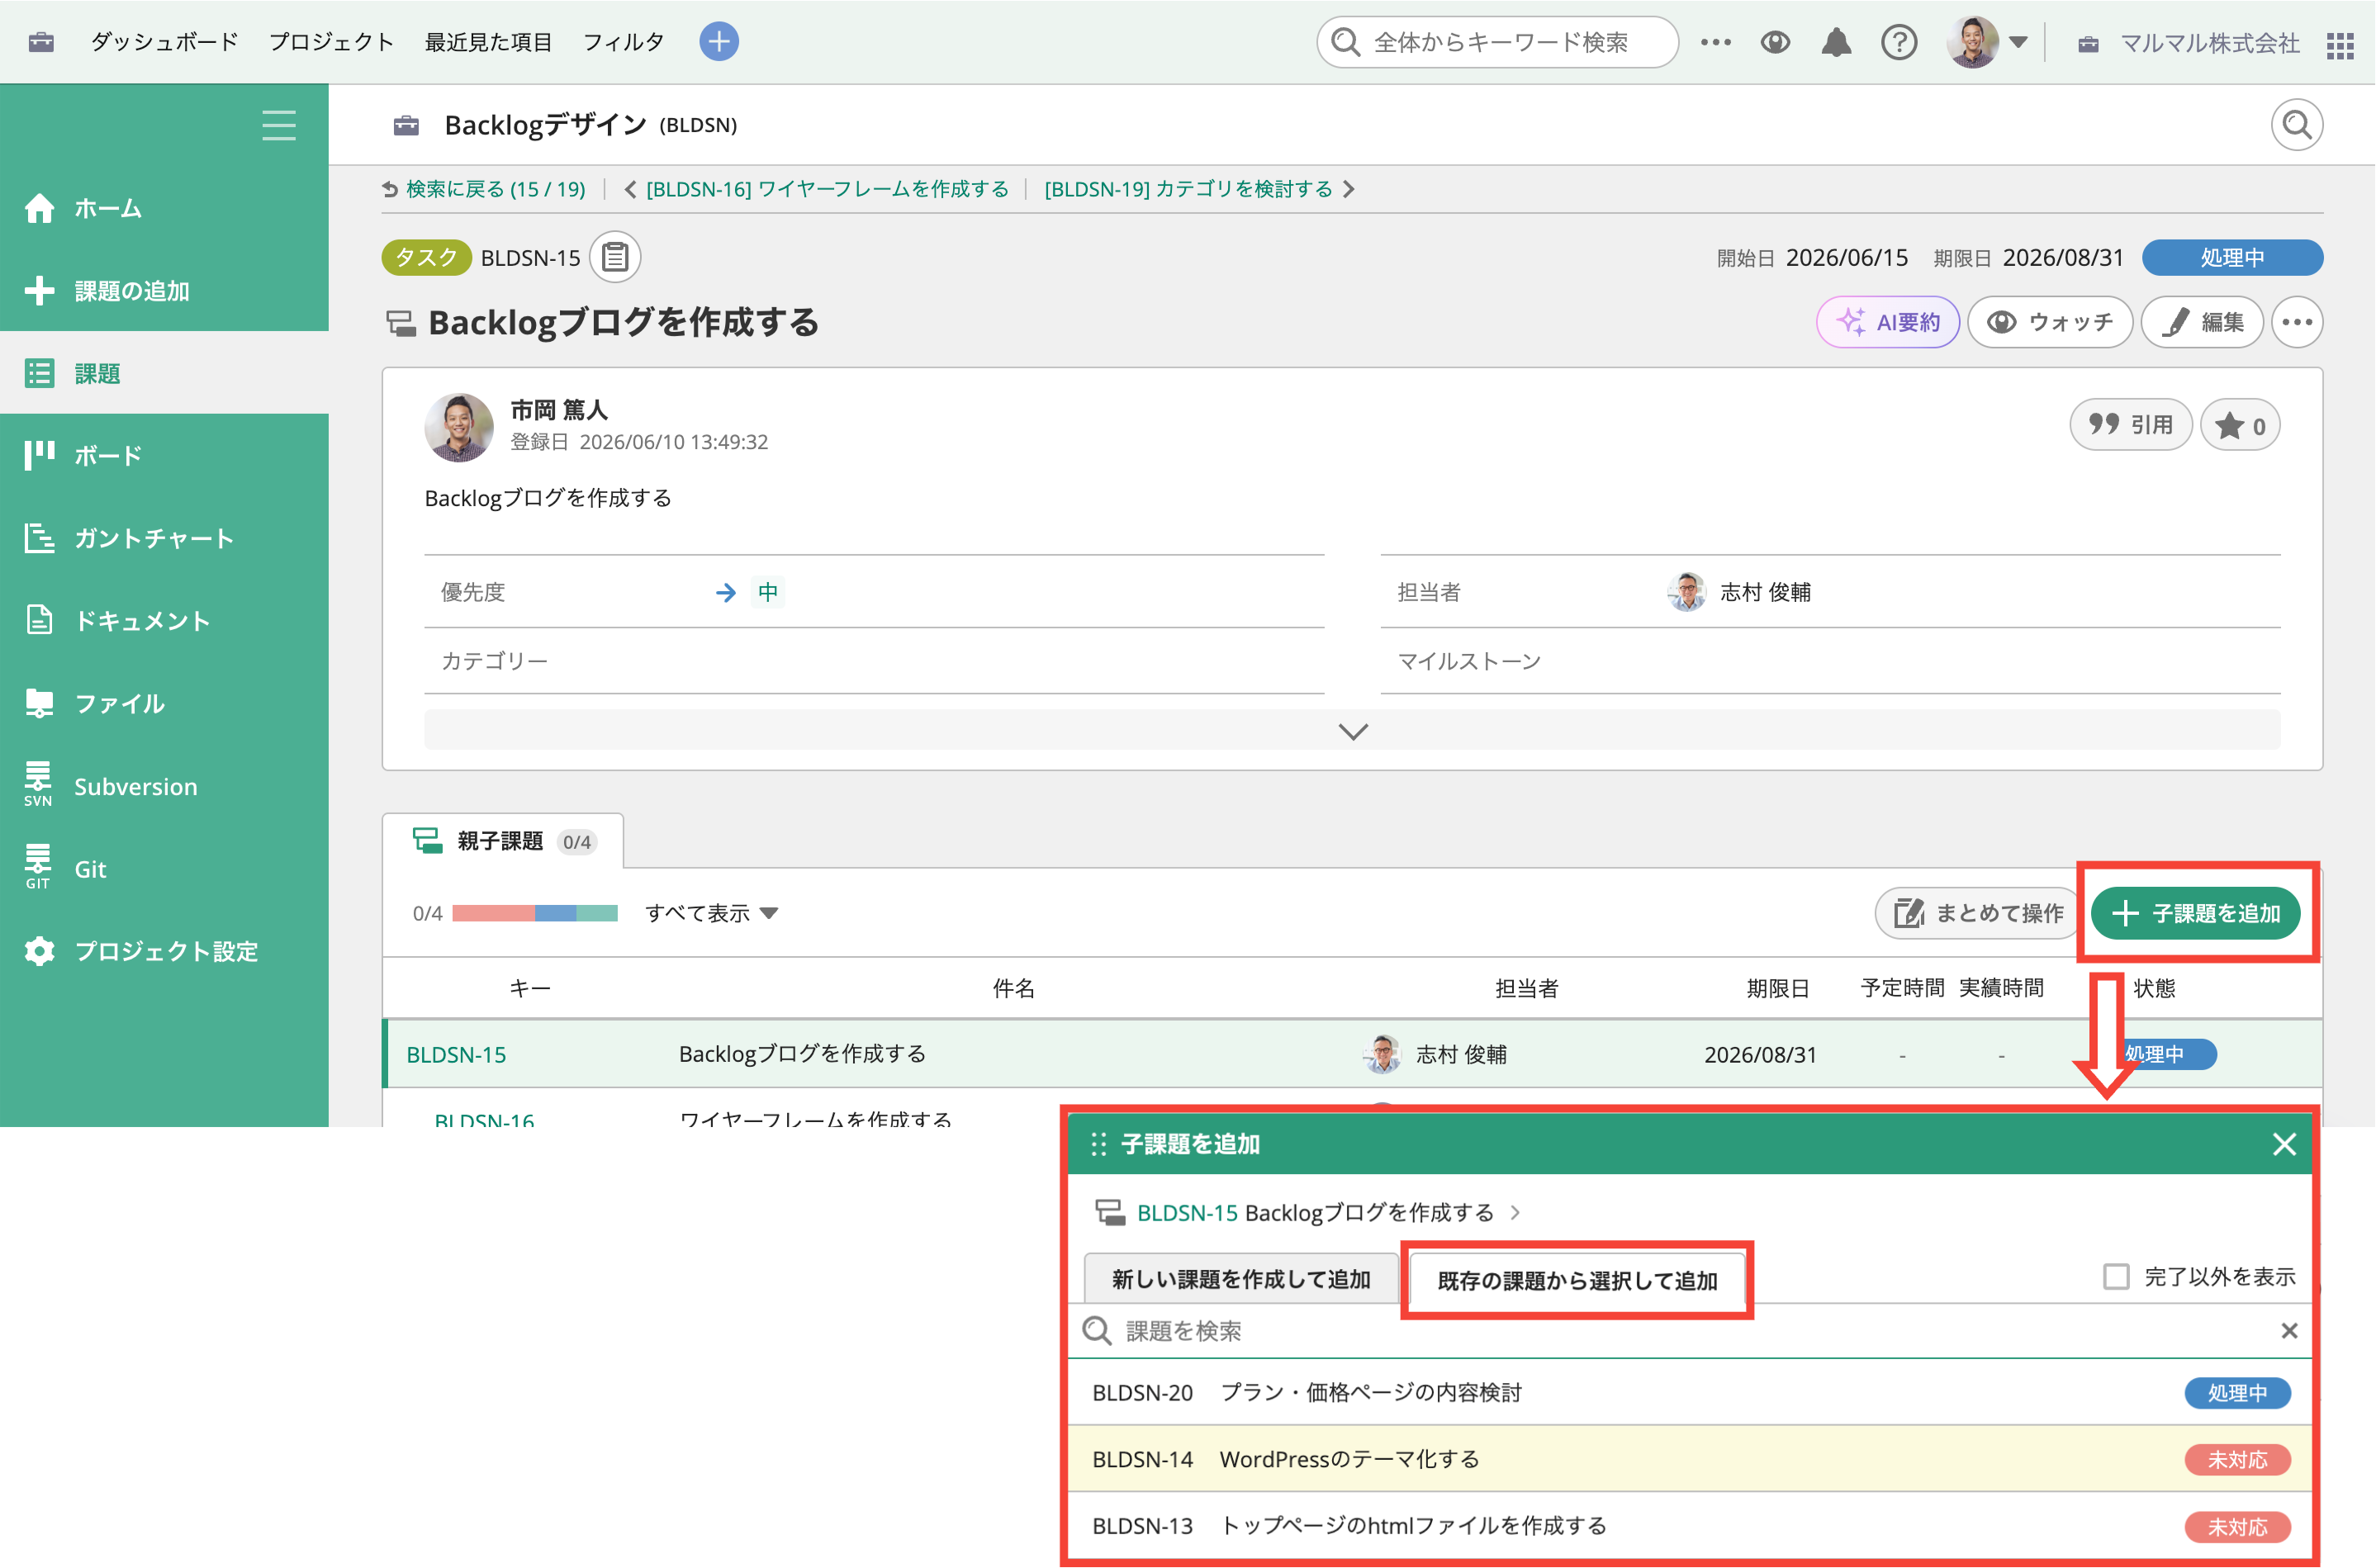Click child issue progress bar
This screenshot has height=1568, width=2376.
535,913
